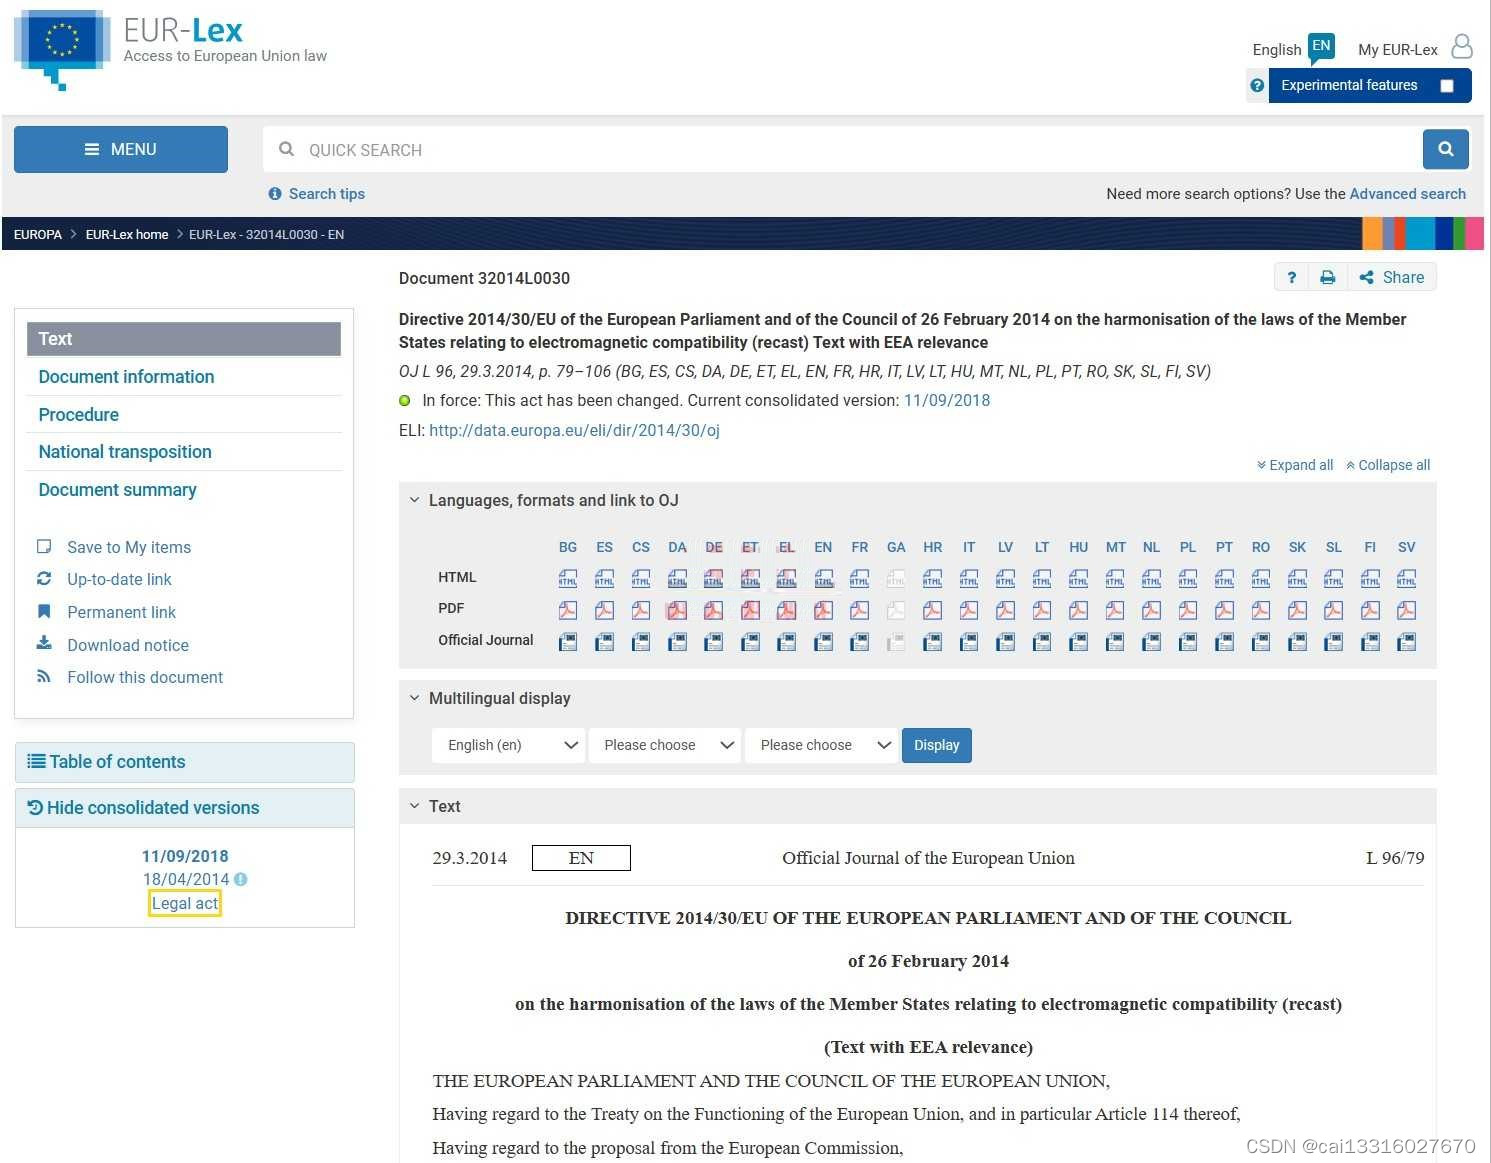
Task: Click the print icon button
Action: [x=1328, y=278]
